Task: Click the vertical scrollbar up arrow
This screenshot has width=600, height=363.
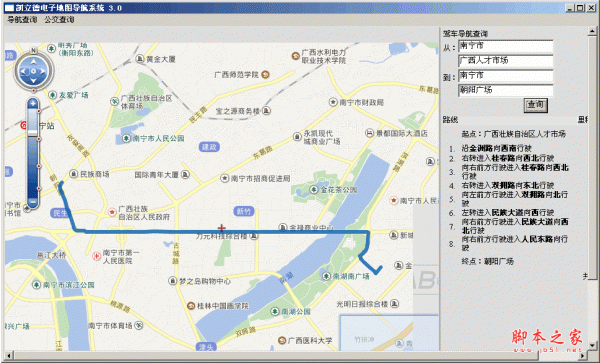Action: pyautogui.click(x=592, y=31)
